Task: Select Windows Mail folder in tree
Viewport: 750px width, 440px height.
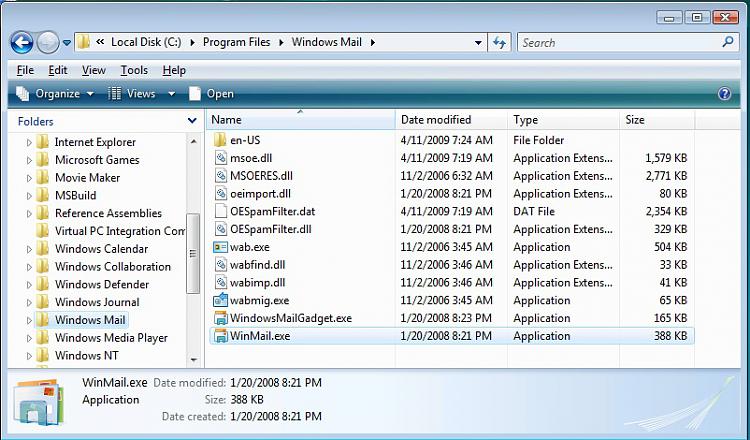Action: coord(90,320)
